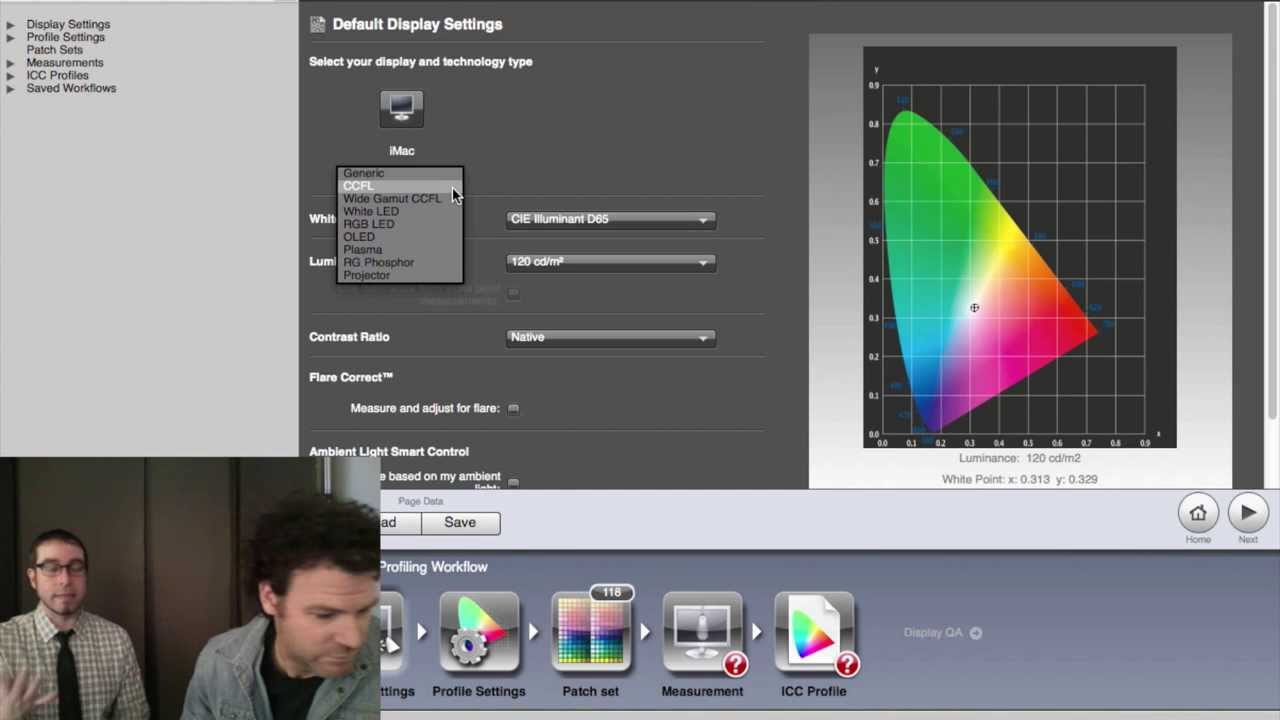
Task: Click the Measurements sidebar label
Action: point(65,62)
